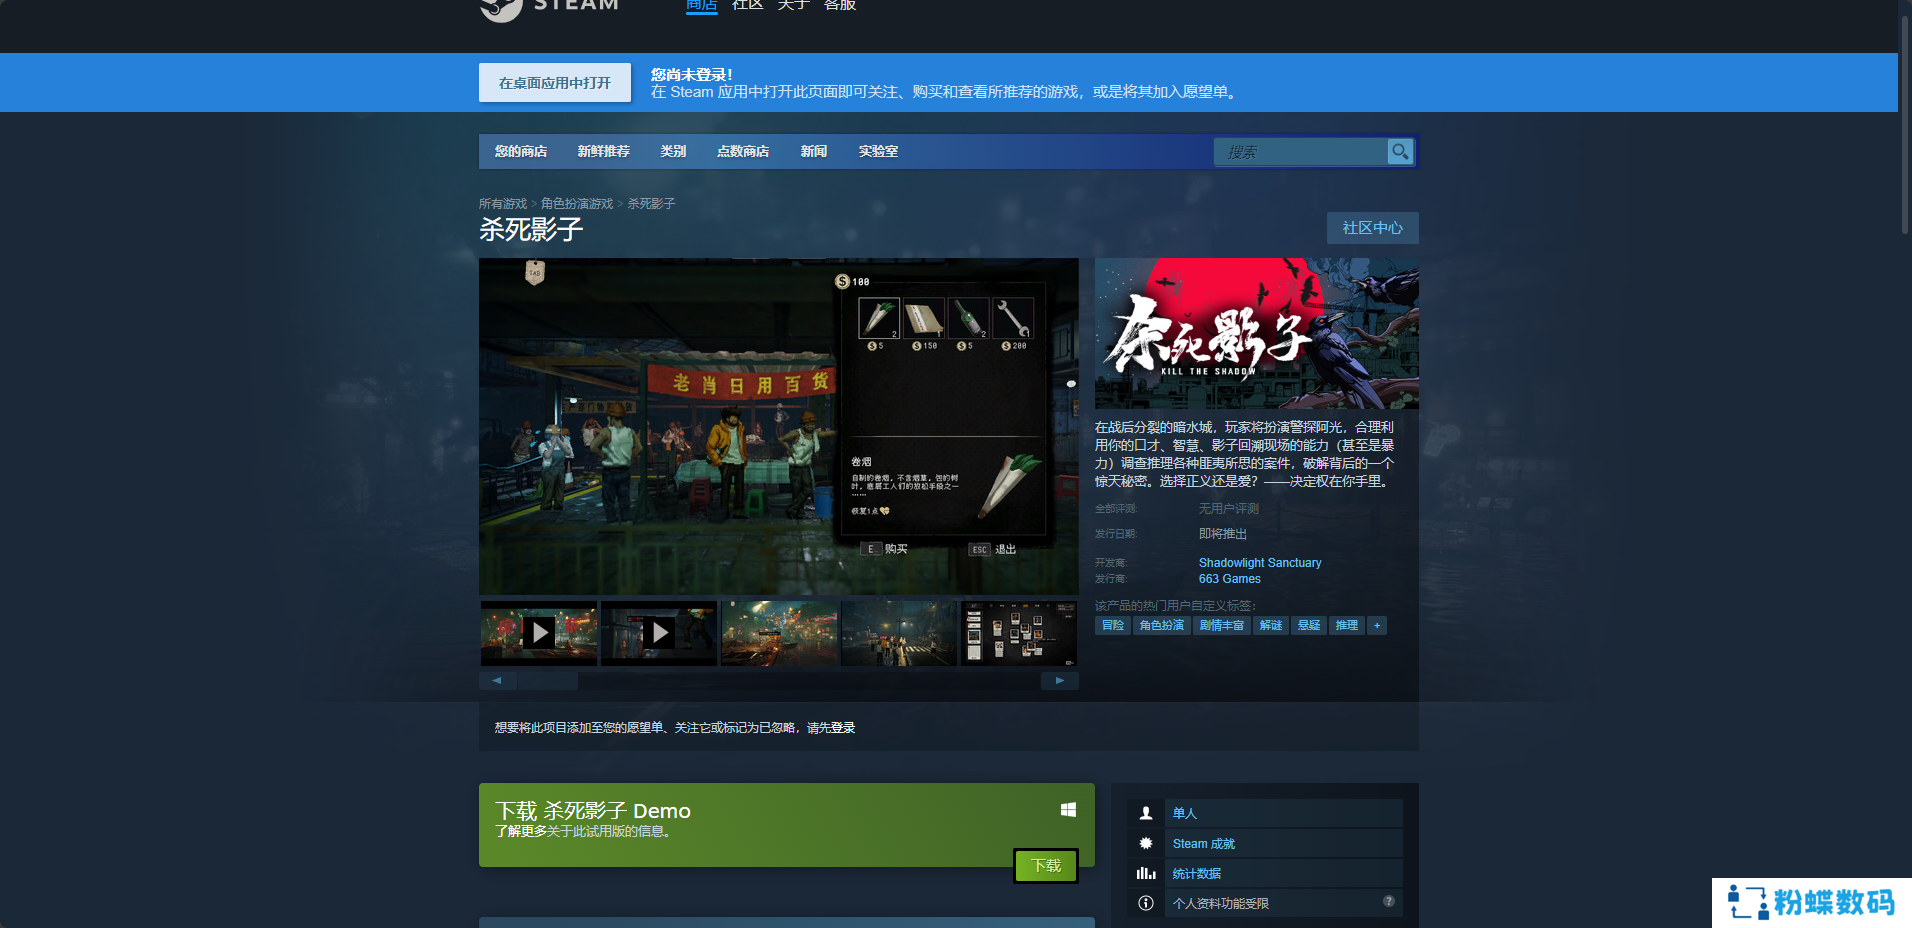Click the Kill The Shadow header image

(1257, 333)
